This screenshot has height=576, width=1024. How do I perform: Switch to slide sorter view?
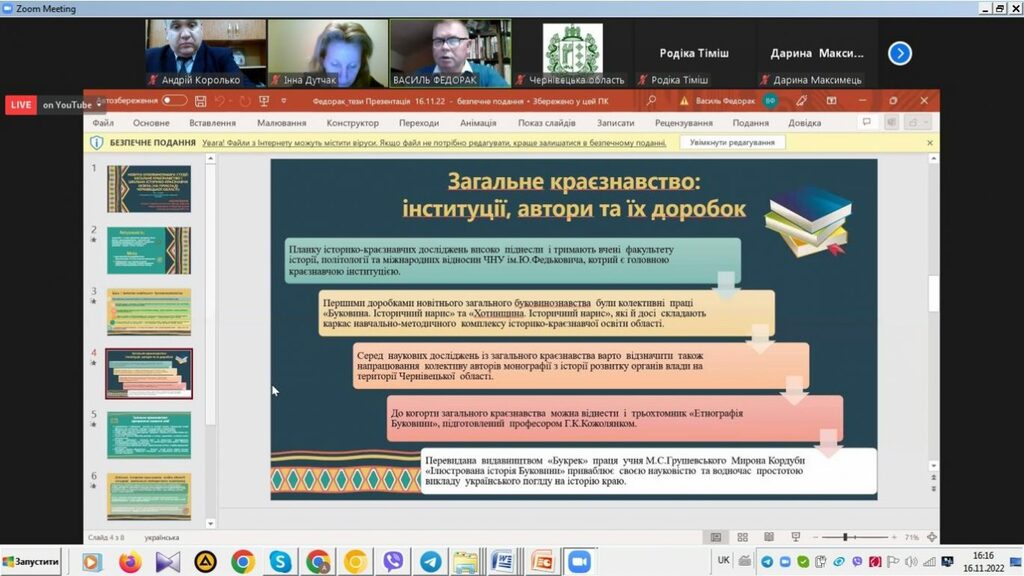[742, 537]
